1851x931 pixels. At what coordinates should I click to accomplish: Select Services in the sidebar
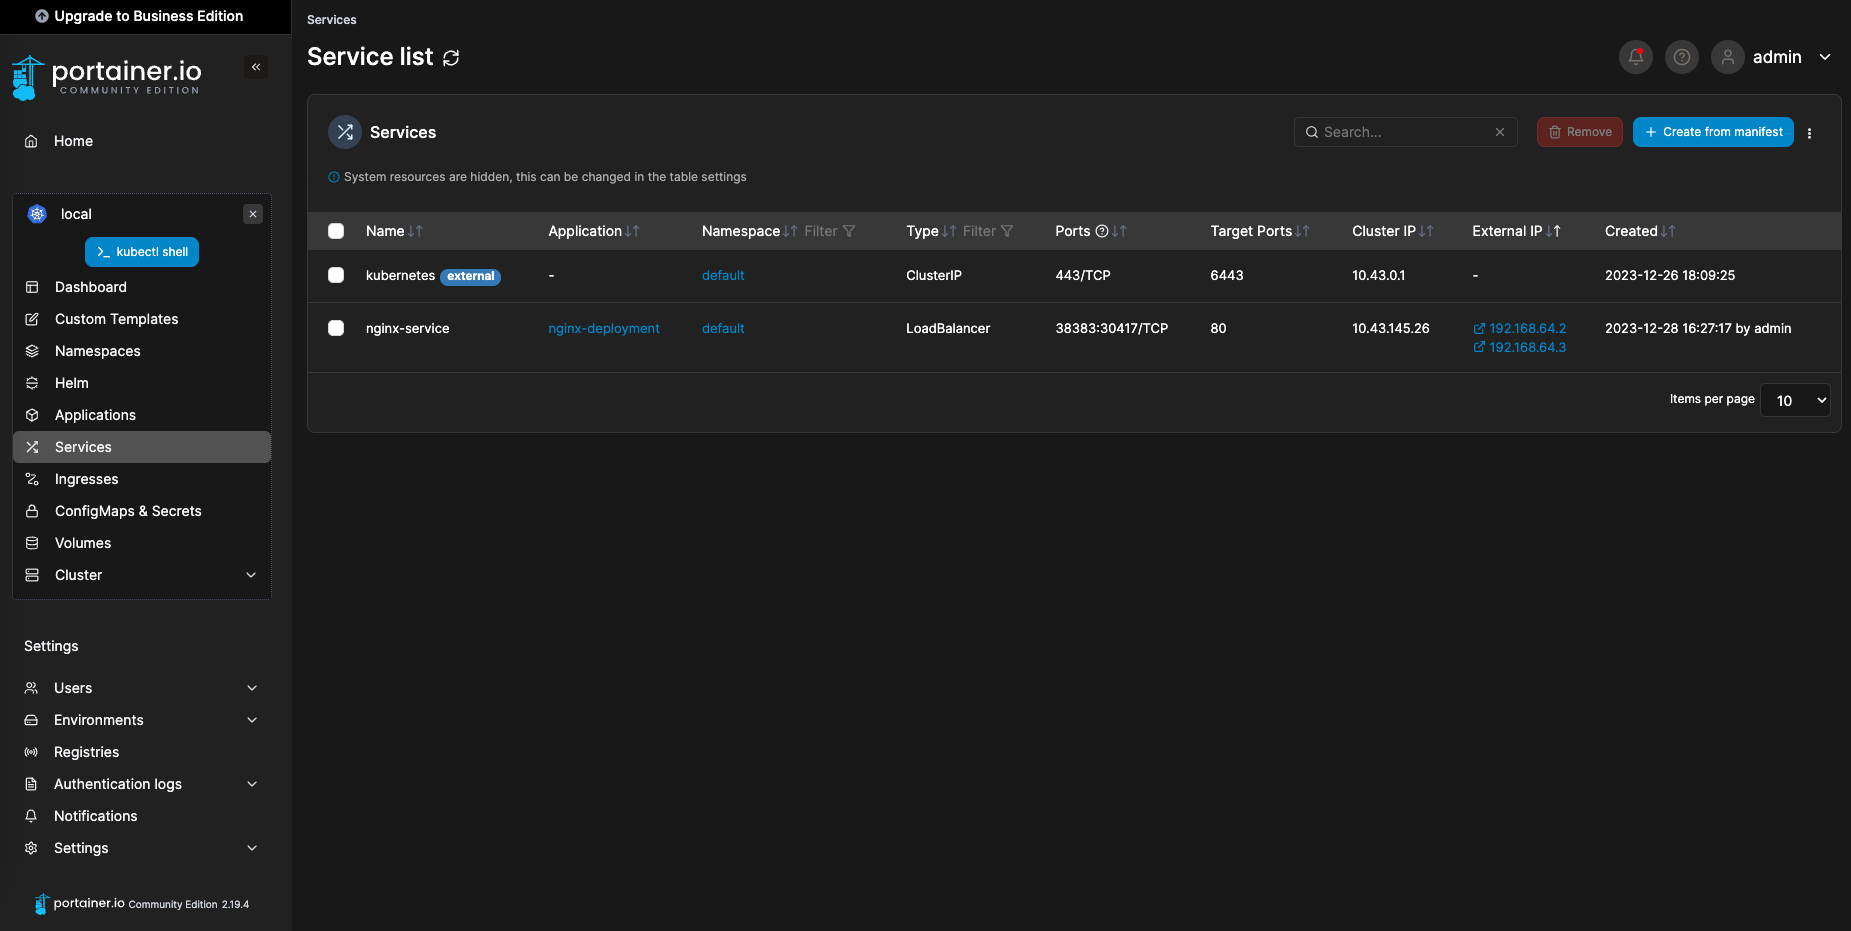coord(141,447)
